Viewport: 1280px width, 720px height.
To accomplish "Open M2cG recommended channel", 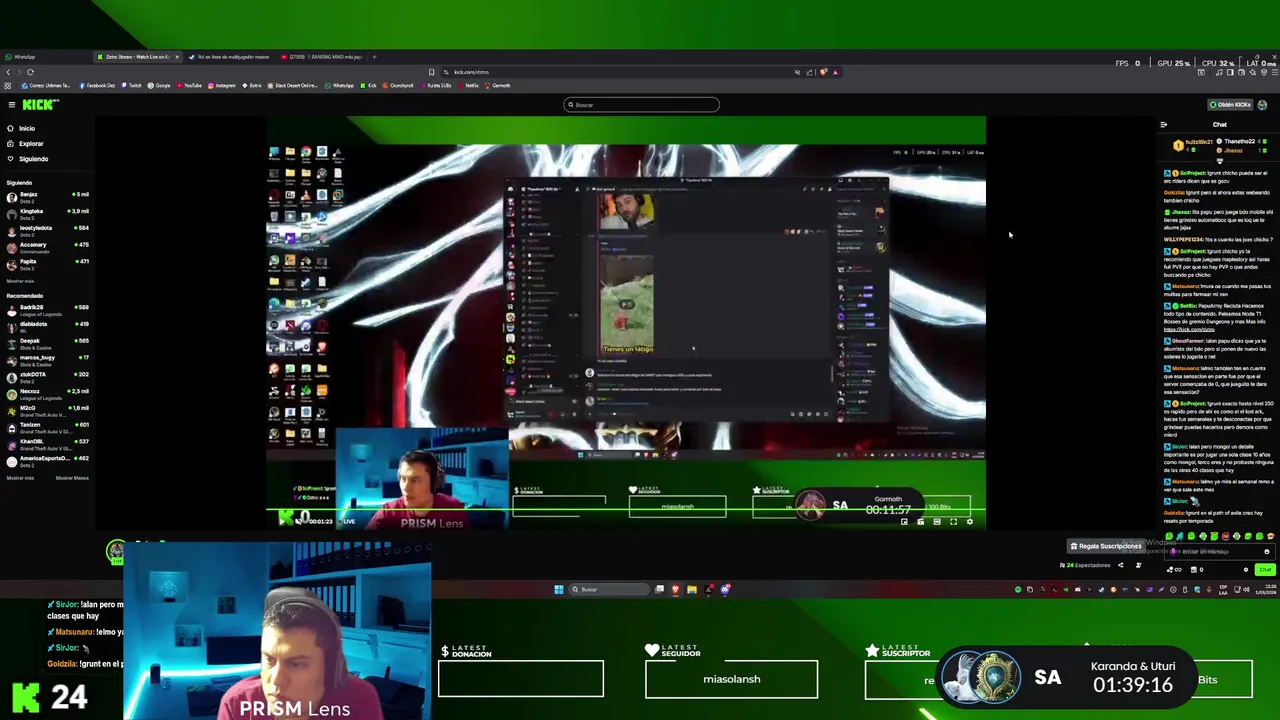I will click(46, 410).
